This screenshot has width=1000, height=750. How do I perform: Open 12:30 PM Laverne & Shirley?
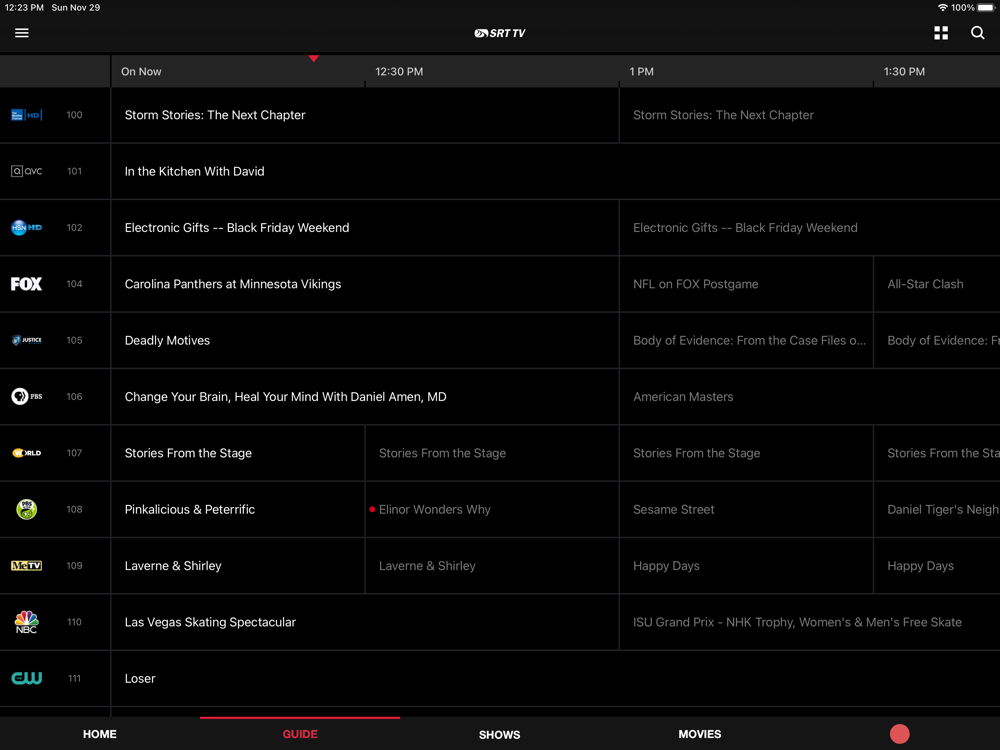(x=492, y=566)
